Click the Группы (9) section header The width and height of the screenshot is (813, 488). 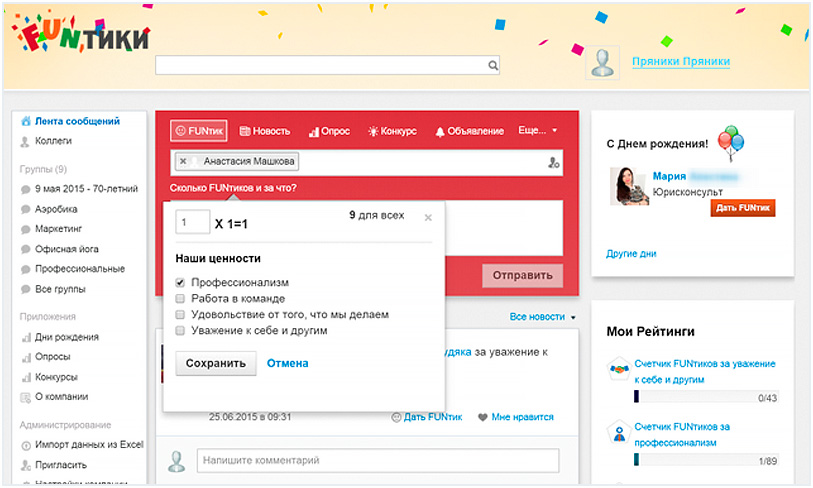43,169
